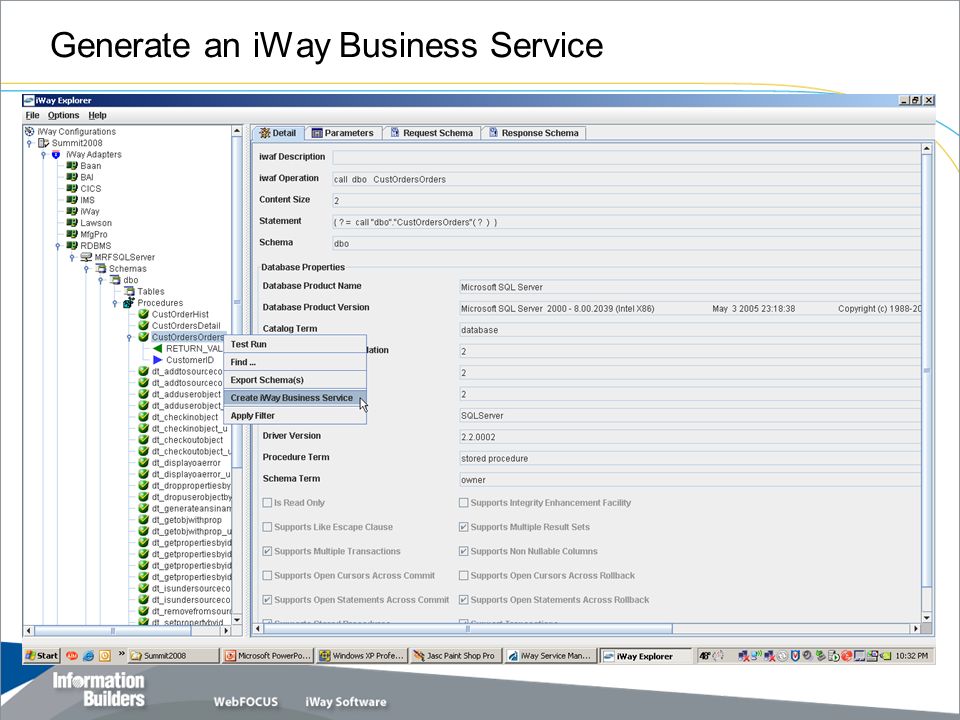The width and height of the screenshot is (960, 720).
Task: Collapse the MRFSQLServer tree node
Action: coord(72,258)
